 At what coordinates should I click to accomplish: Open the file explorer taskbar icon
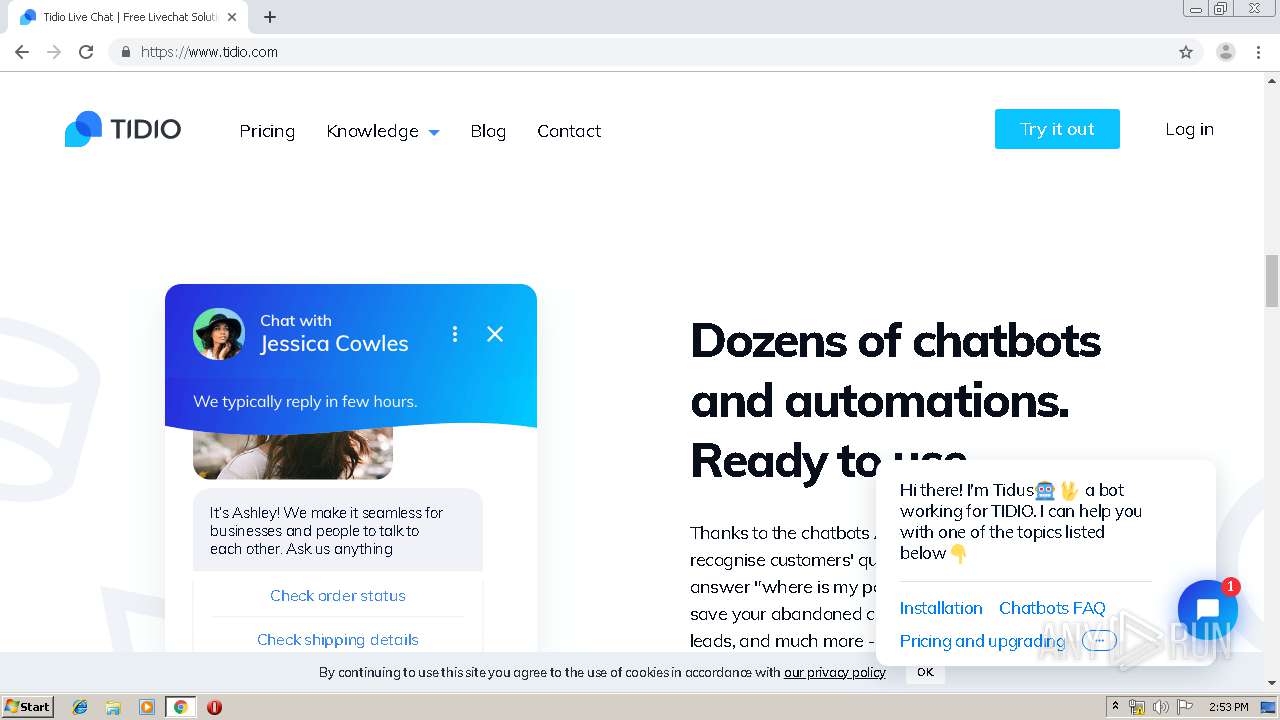pyautogui.click(x=113, y=707)
